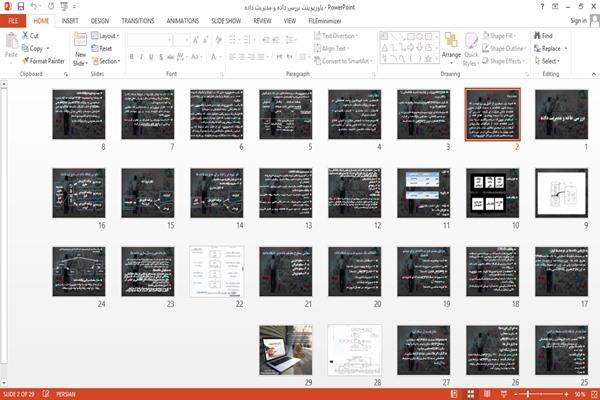Image resolution: width=600 pixels, height=400 pixels.
Task: Select slide 1 title thumbnail
Action: click(561, 114)
